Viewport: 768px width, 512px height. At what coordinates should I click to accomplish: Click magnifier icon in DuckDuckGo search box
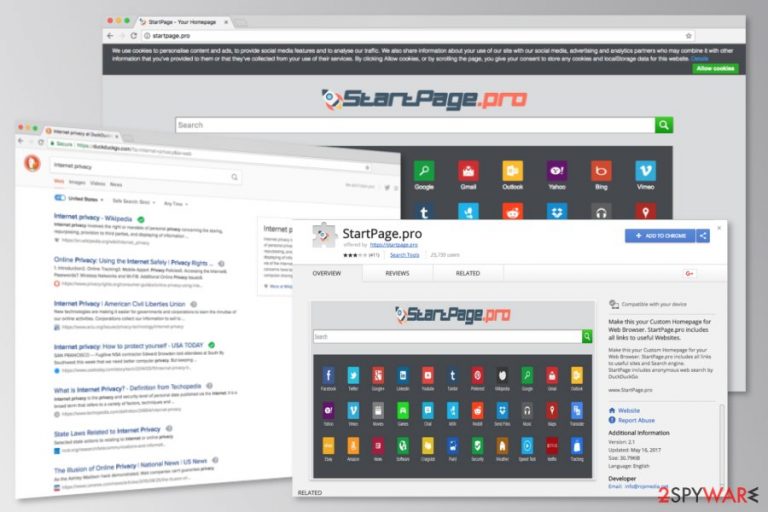(x=234, y=177)
